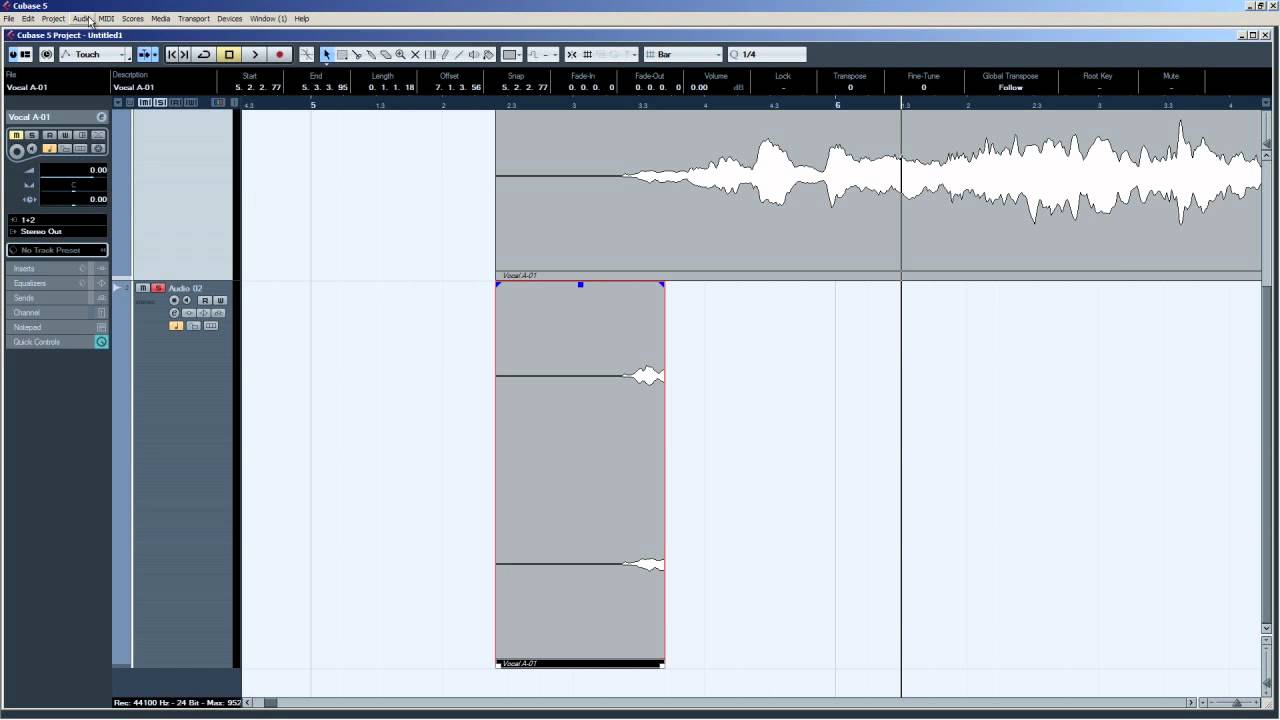Select the Split scissors tool
This screenshot has height=720, width=1280.
click(x=356, y=54)
